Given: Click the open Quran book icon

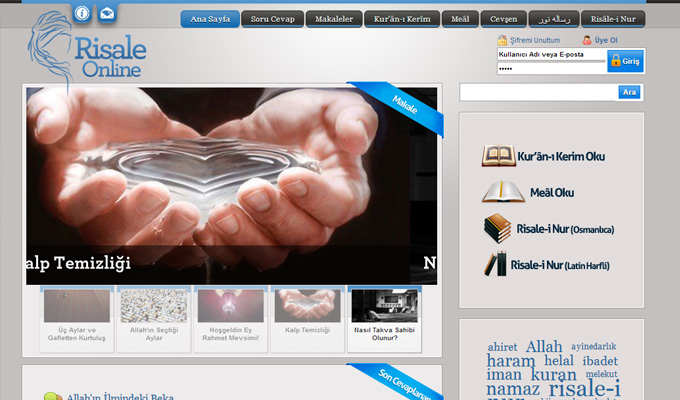Looking at the screenshot, I should click(499, 156).
